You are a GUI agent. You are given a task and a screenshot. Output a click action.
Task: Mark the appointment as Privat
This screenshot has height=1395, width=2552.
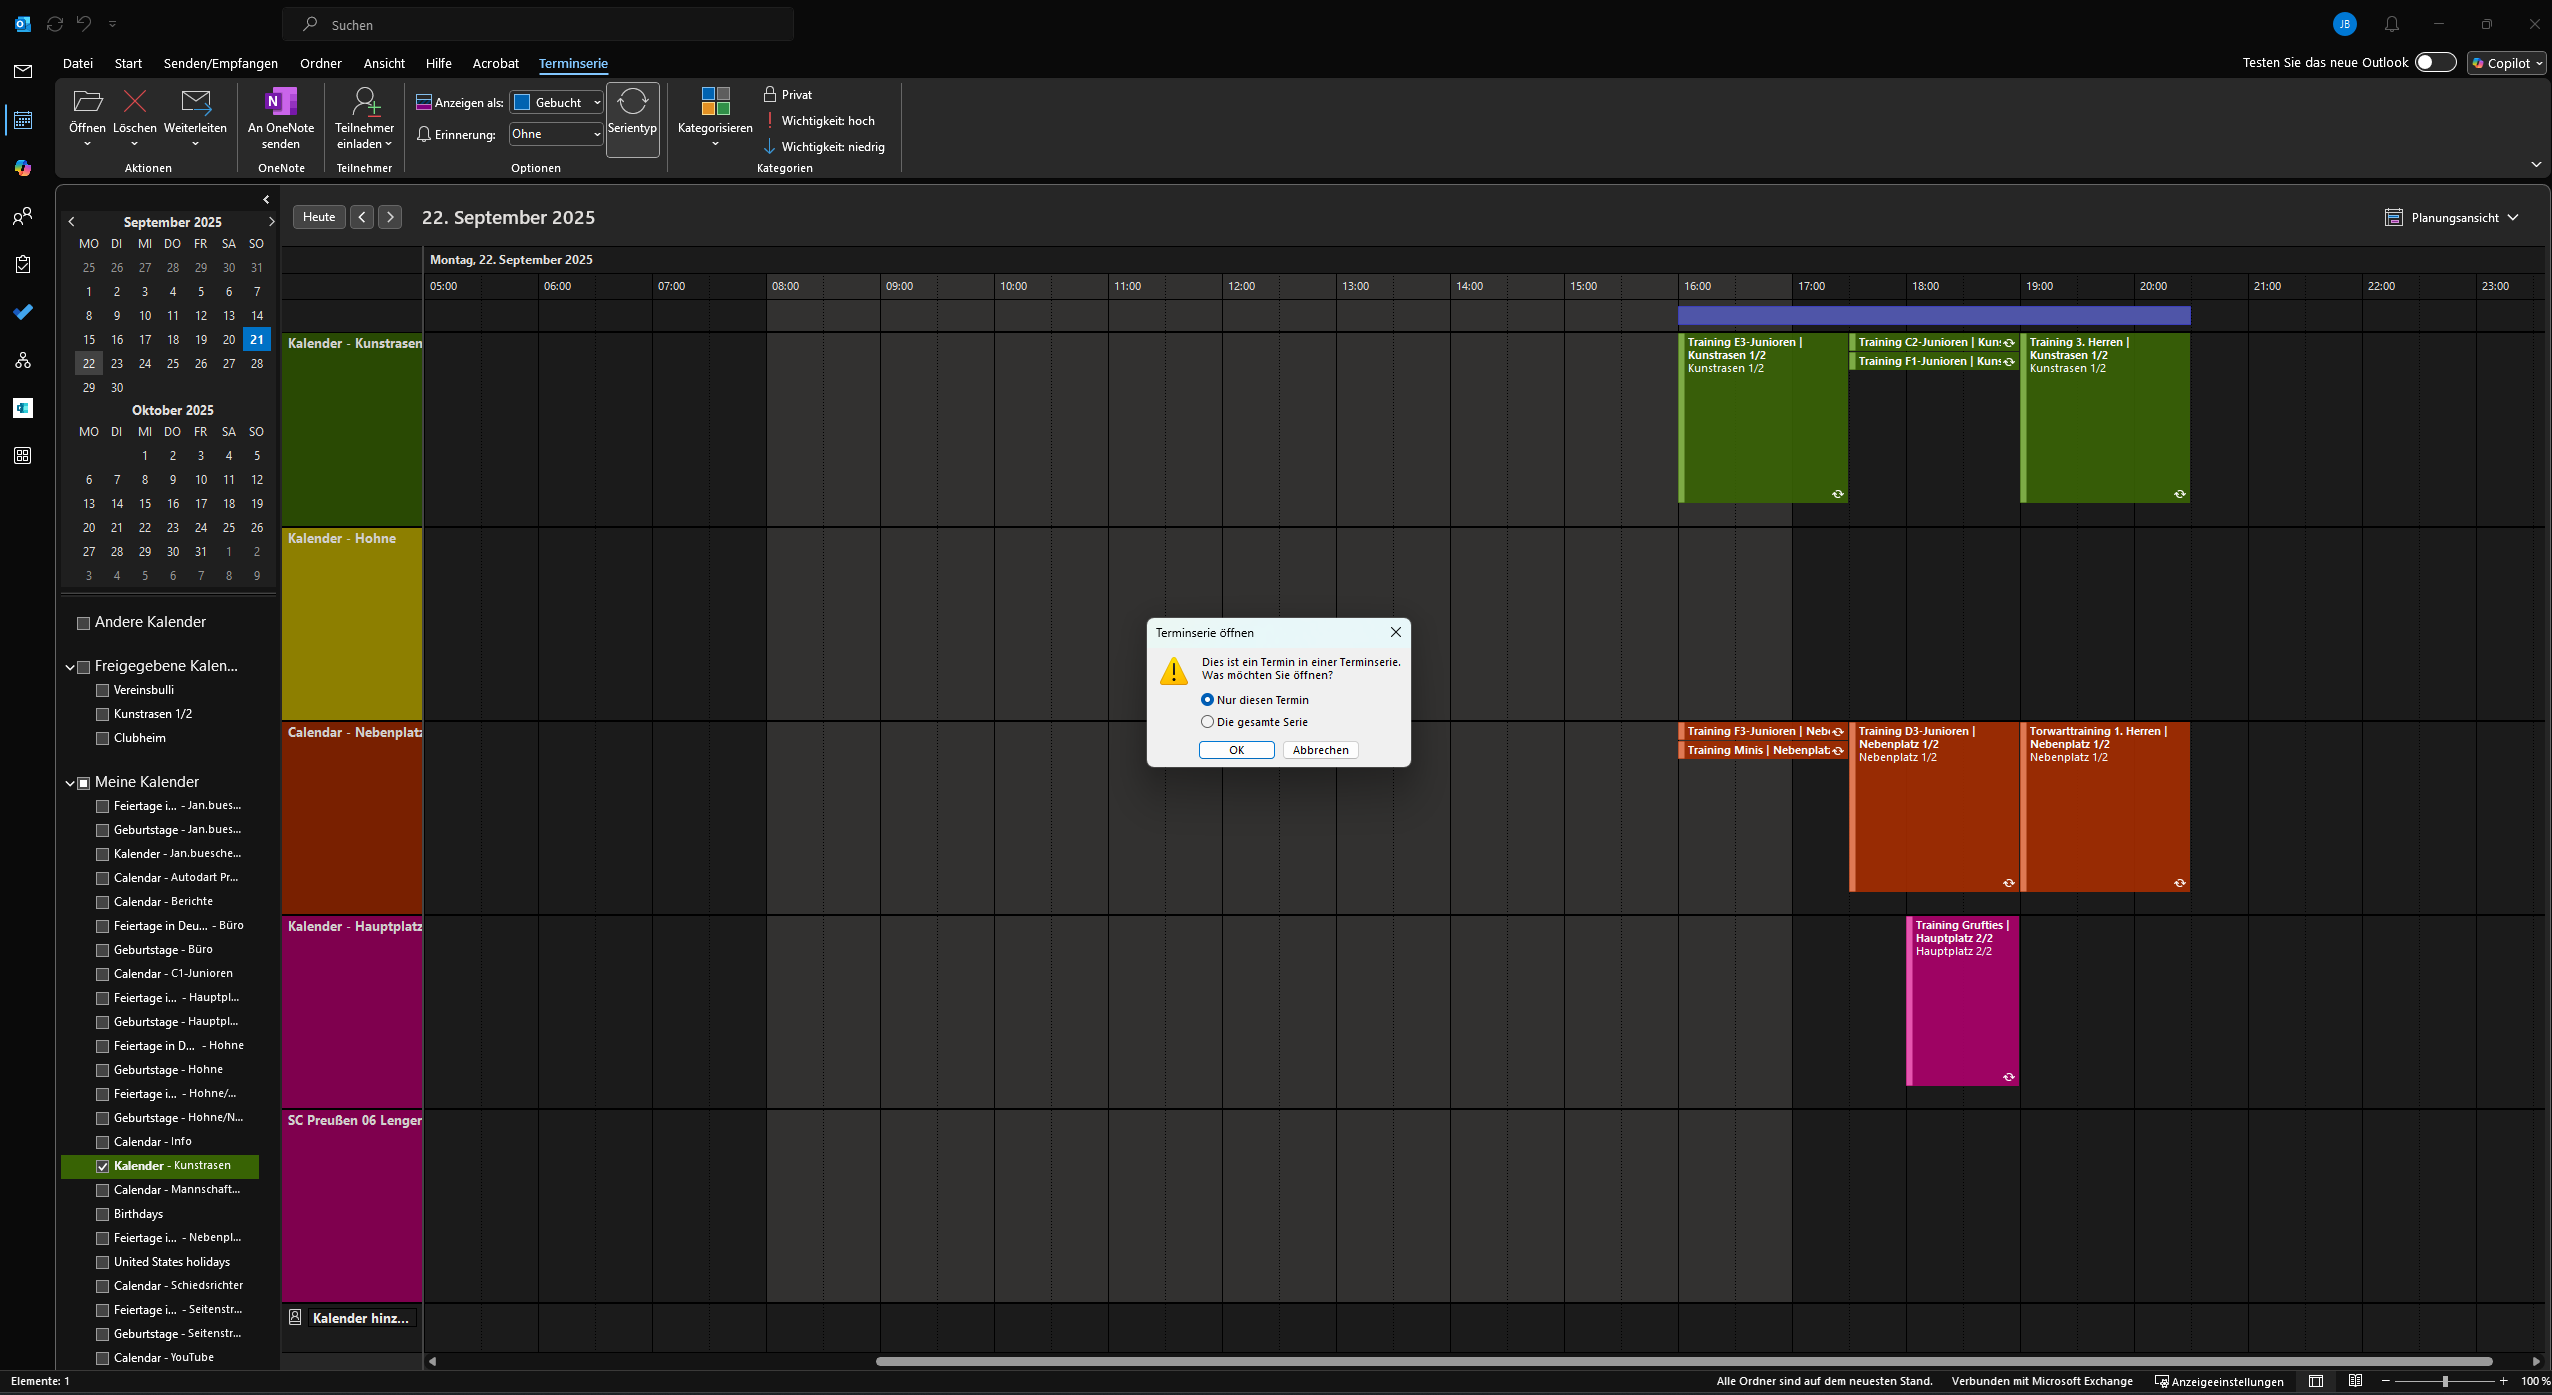tap(788, 94)
